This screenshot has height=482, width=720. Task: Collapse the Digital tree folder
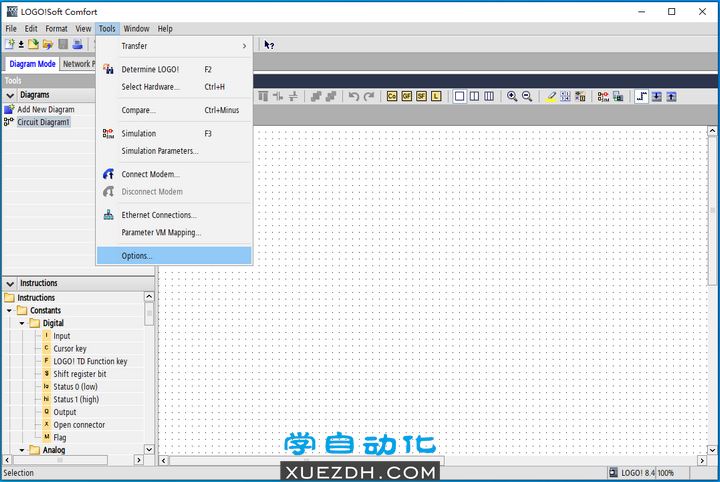point(22,324)
